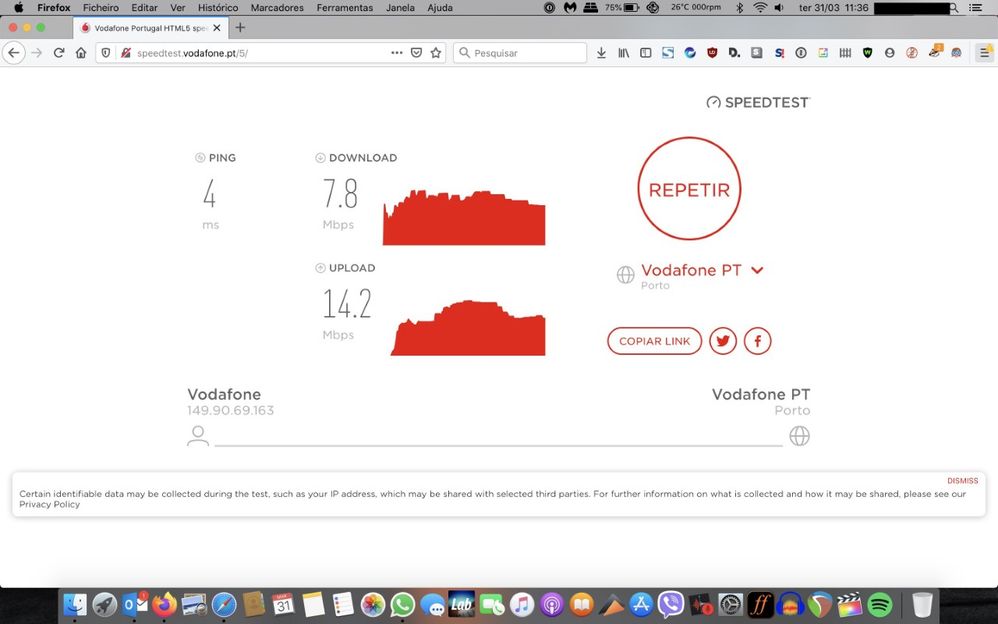Open the Library icon in Firefox toolbar
This screenshot has height=624, width=998.
click(x=624, y=53)
